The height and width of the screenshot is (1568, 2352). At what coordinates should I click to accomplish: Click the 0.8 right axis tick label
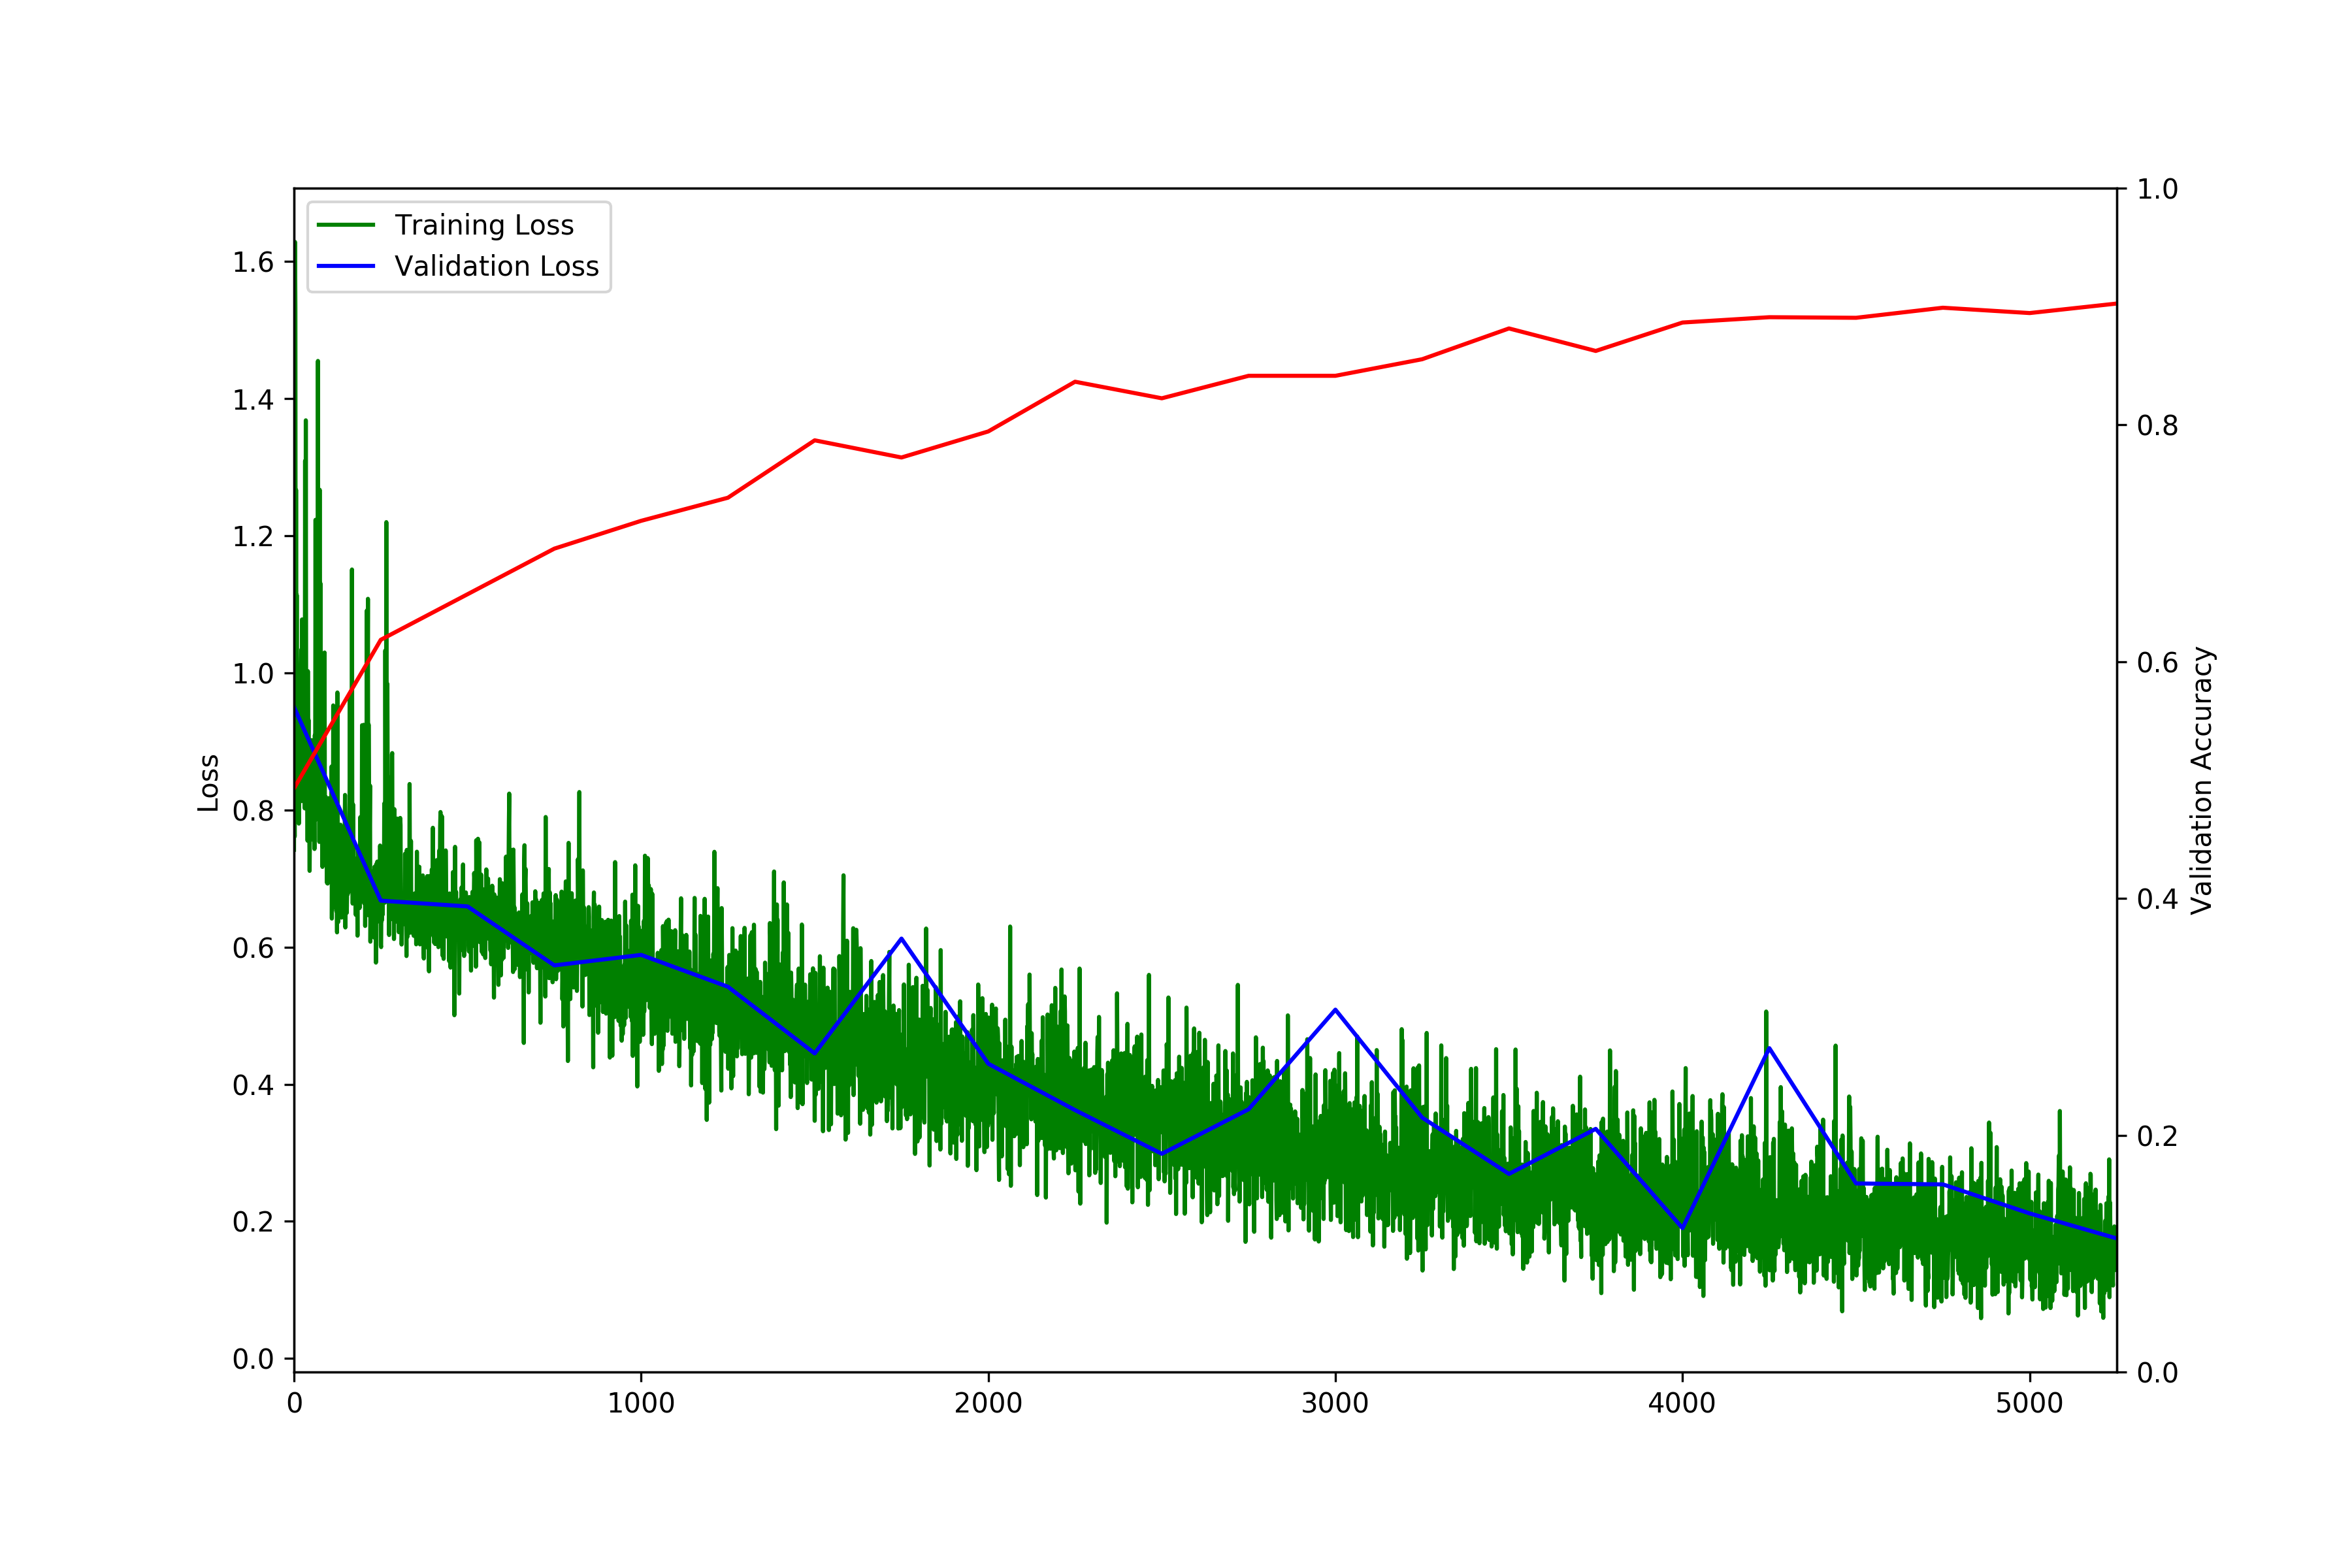(2157, 426)
